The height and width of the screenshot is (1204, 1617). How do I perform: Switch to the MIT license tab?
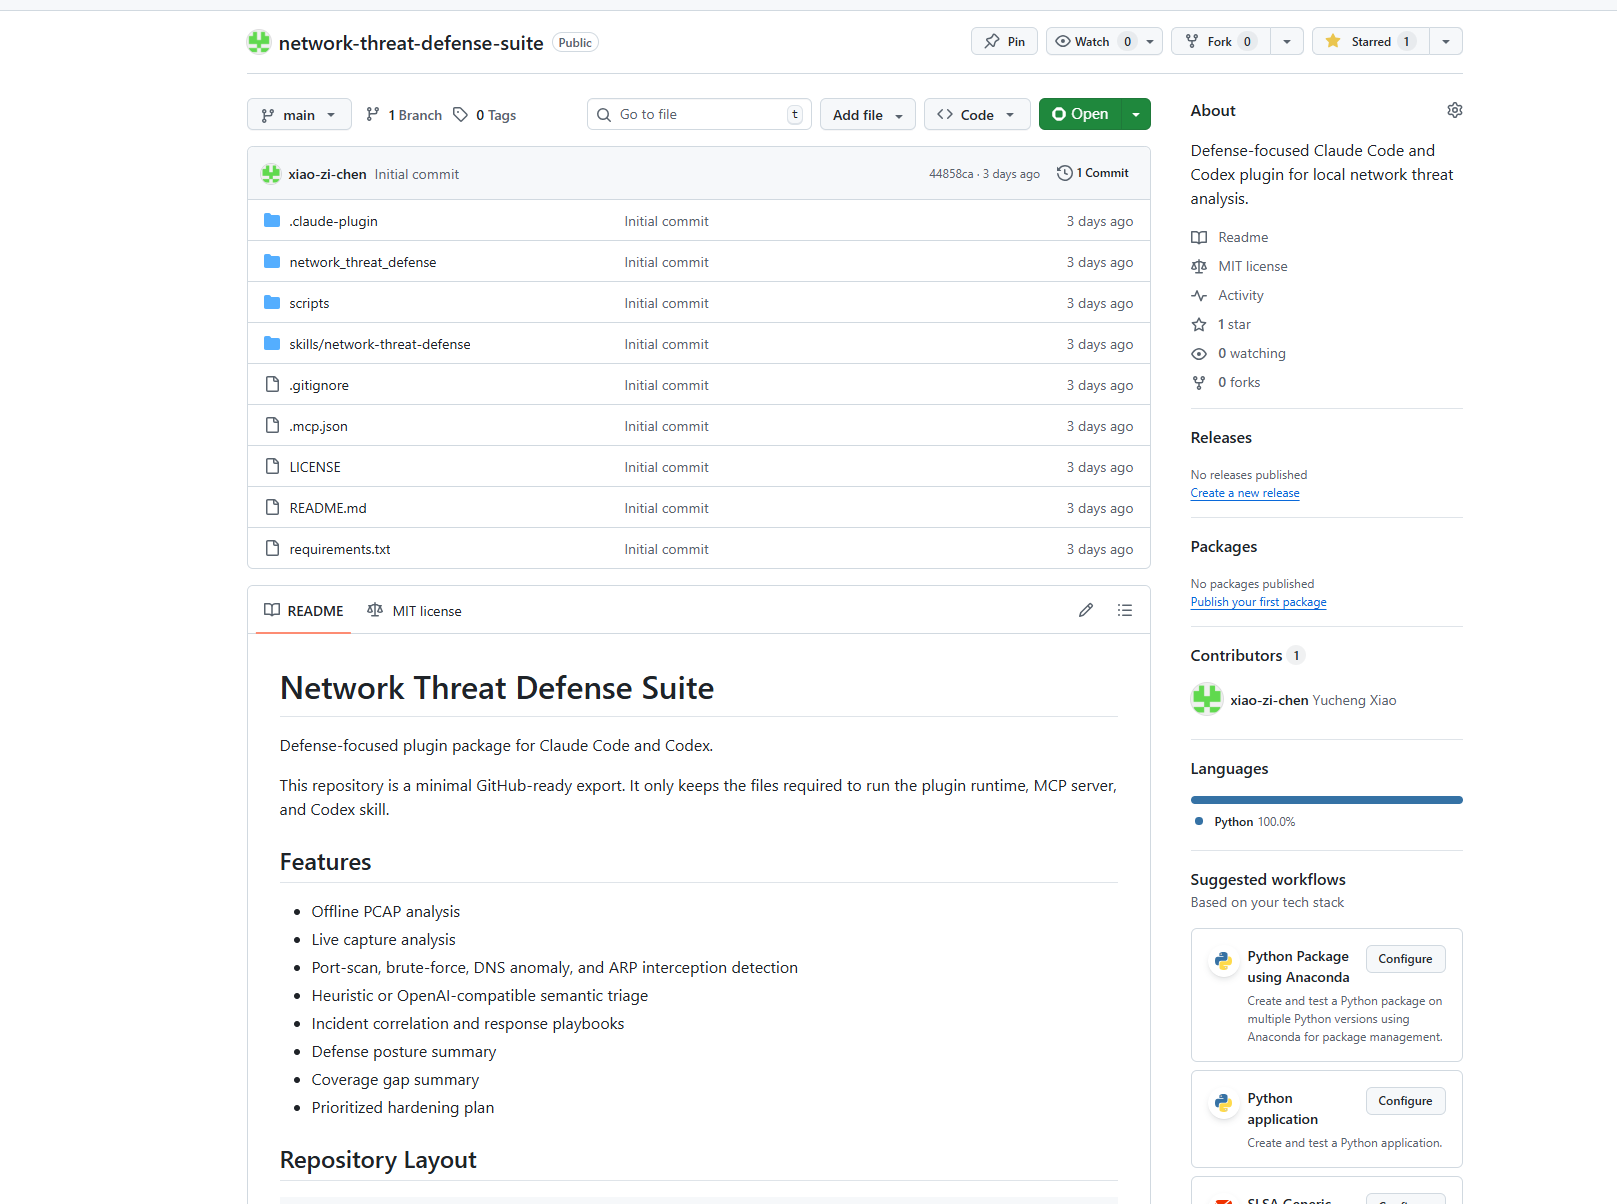pos(426,610)
